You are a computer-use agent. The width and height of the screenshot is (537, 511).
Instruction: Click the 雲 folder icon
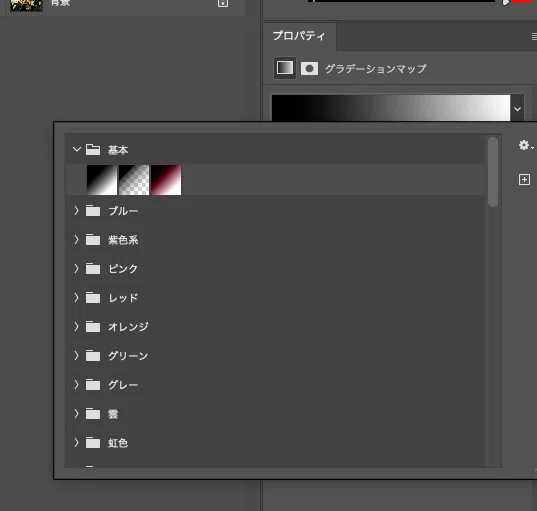click(93, 414)
